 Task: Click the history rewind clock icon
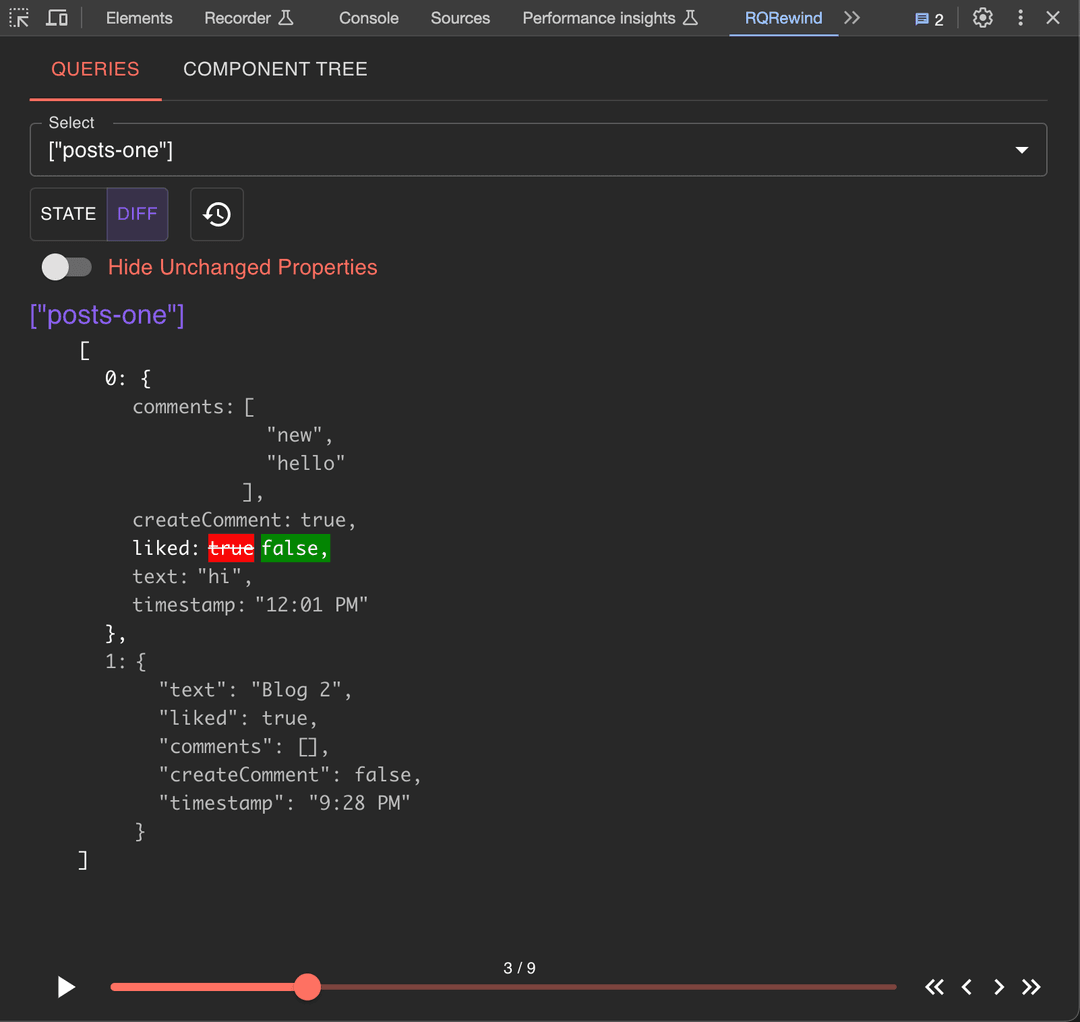[x=217, y=214]
